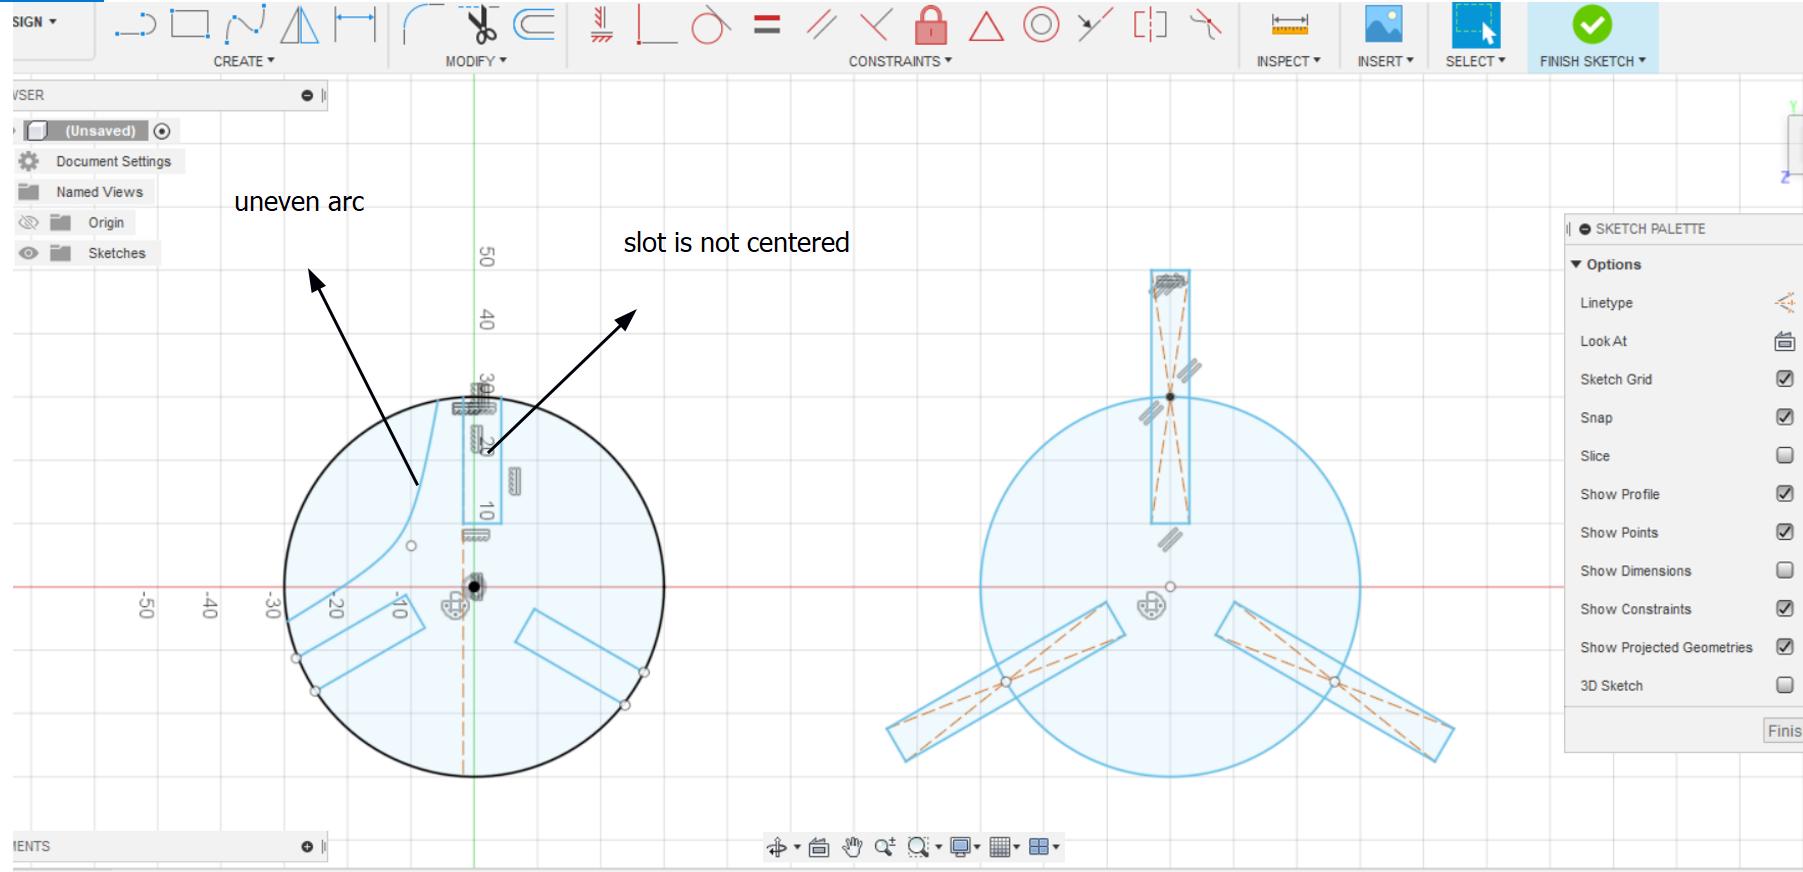
Task: Apply the Equal constraint
Action: coord(767,24)
